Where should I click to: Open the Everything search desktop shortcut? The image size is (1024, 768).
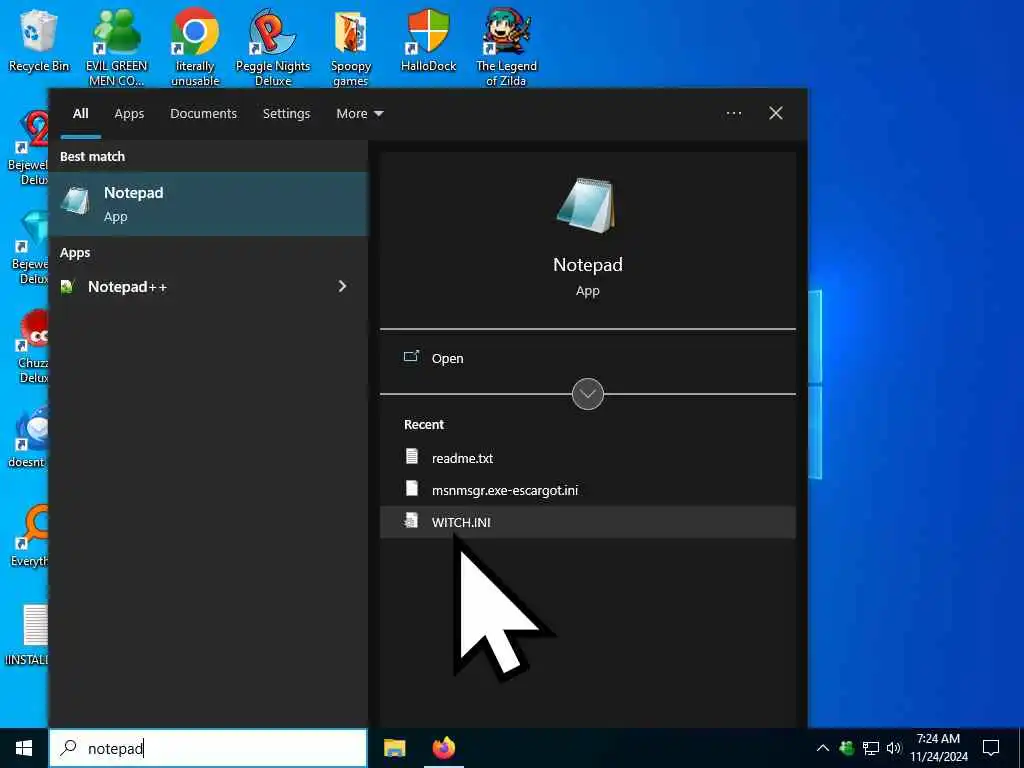(30, 536)
